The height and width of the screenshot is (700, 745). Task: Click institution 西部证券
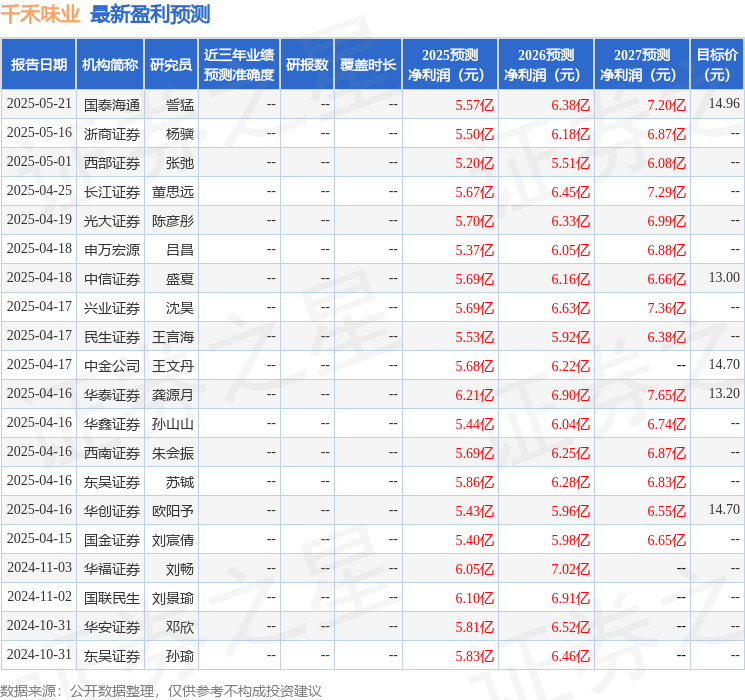(112, 163)
